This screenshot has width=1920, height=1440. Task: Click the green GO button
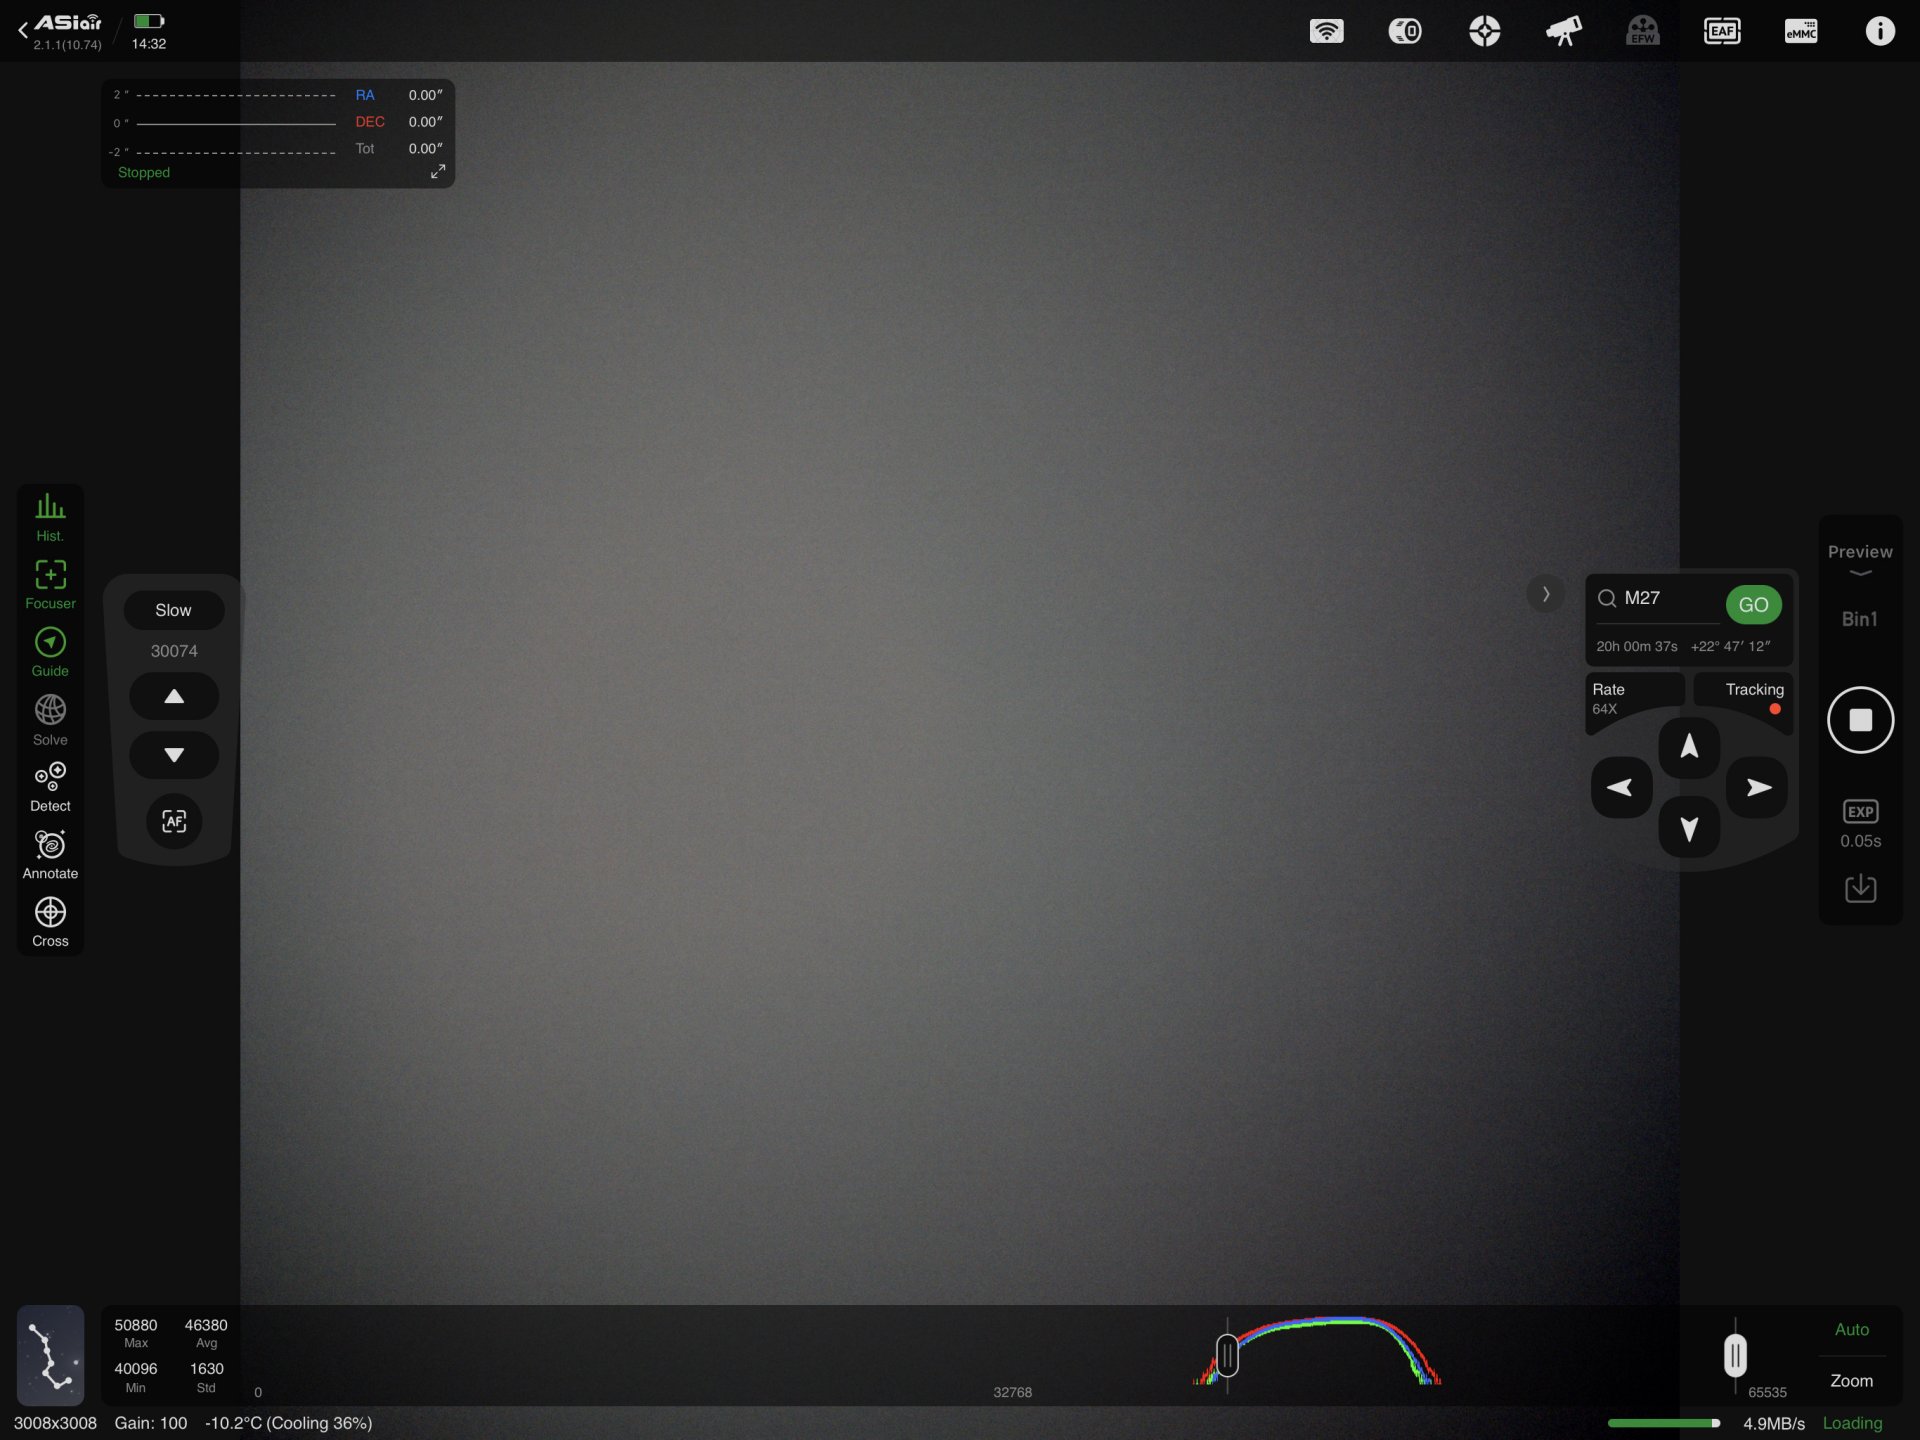click(x=1753, y=605)
